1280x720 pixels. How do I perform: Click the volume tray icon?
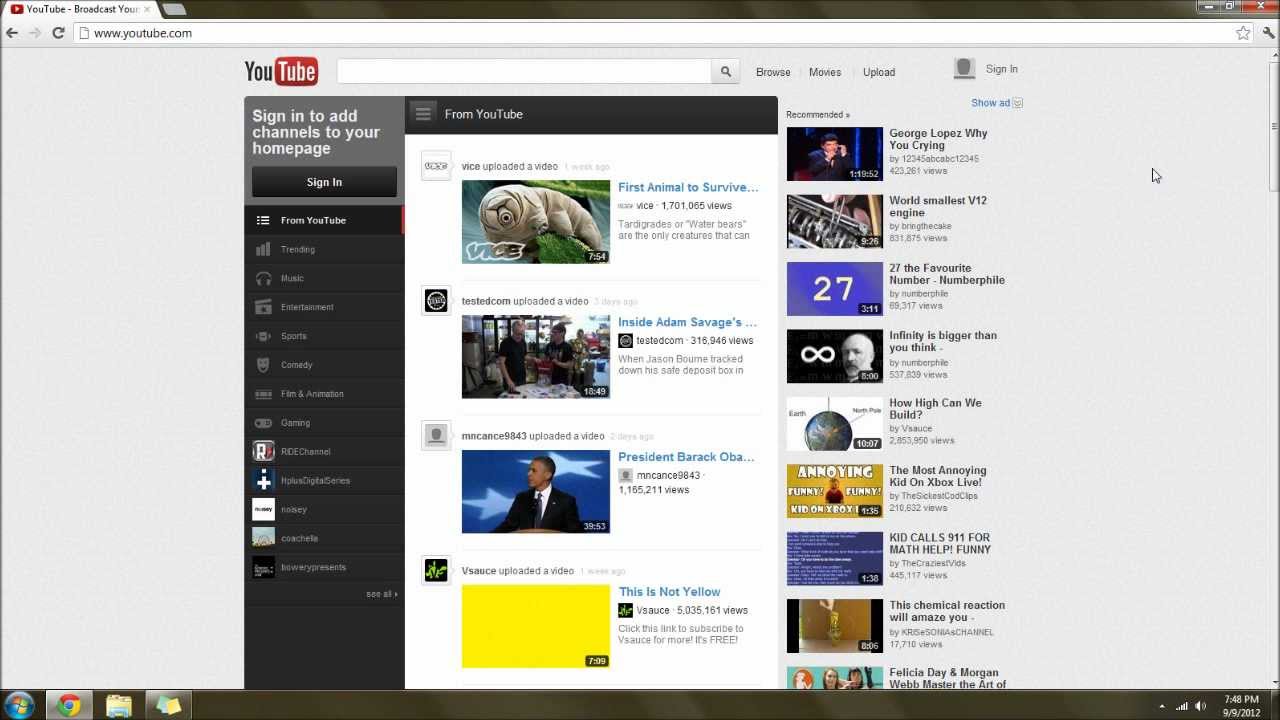1200,706
